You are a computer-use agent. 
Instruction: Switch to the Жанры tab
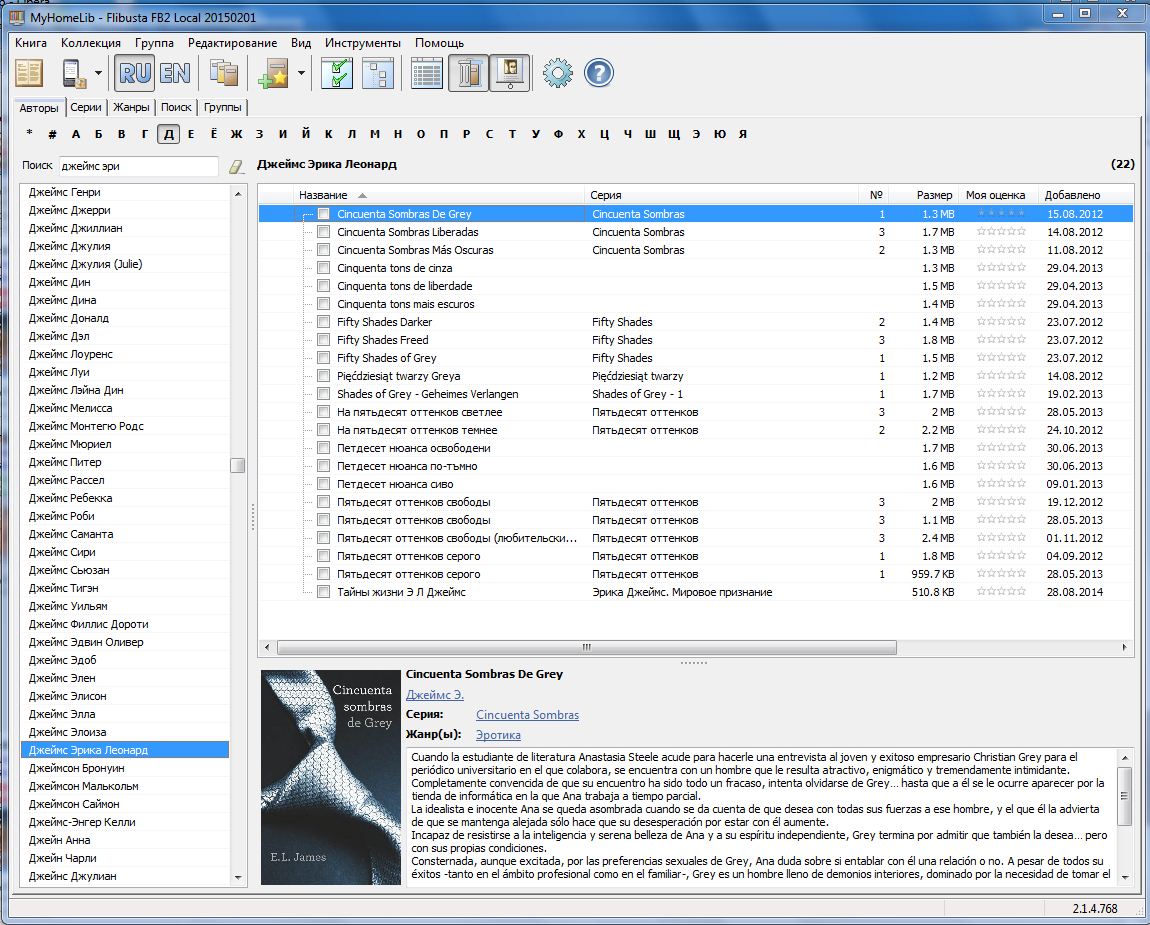[x=131, y=107]
